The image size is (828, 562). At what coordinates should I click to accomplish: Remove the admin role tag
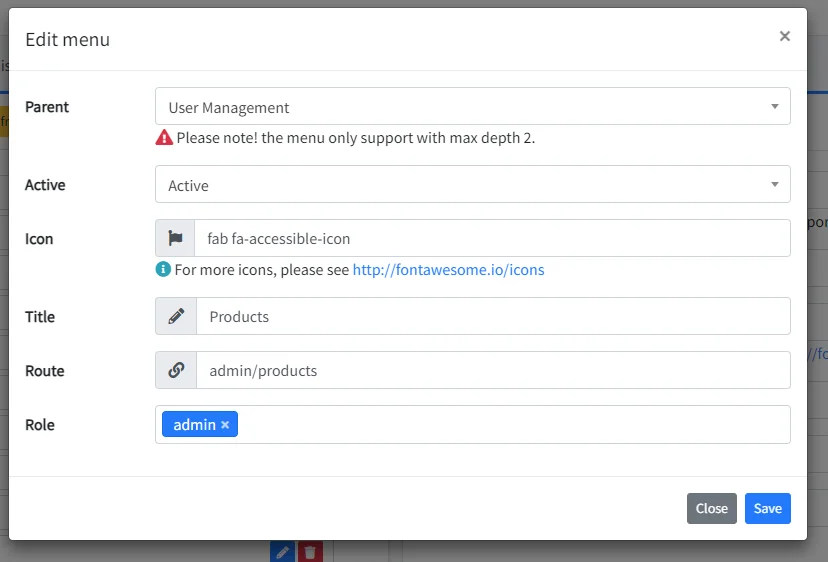pos(225,425)
